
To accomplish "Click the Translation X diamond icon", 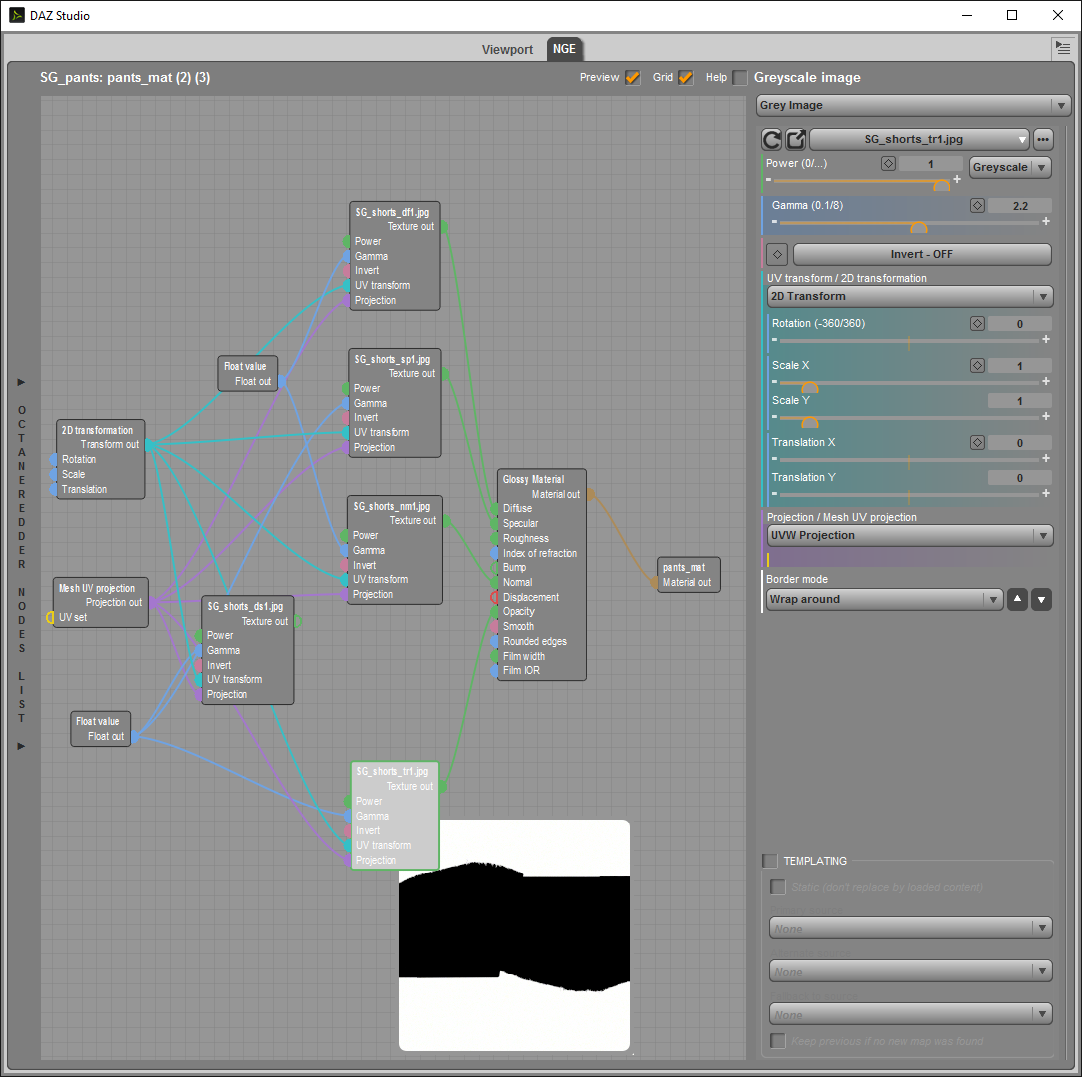I will click(977, 443).
